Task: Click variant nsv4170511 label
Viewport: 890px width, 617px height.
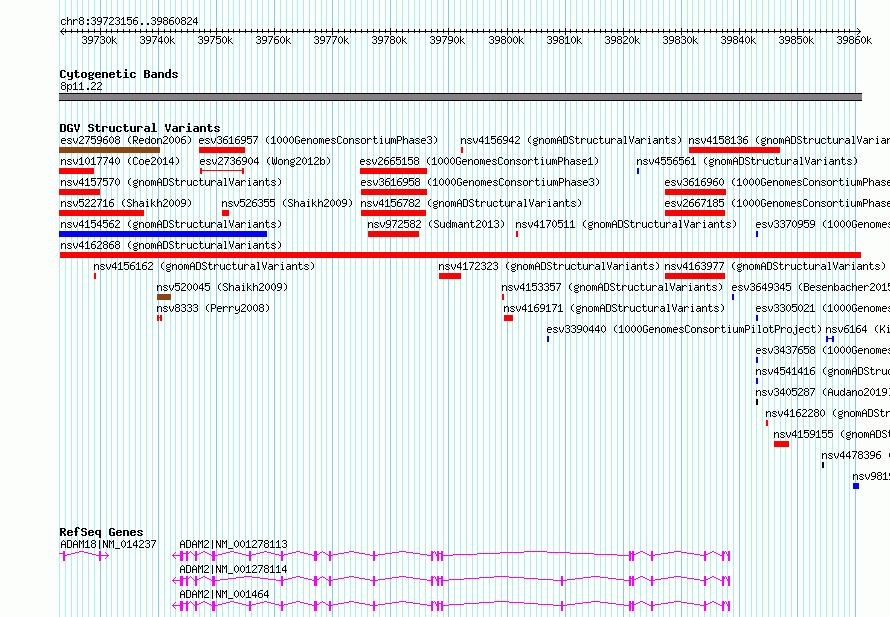Action: coord(626,224)
